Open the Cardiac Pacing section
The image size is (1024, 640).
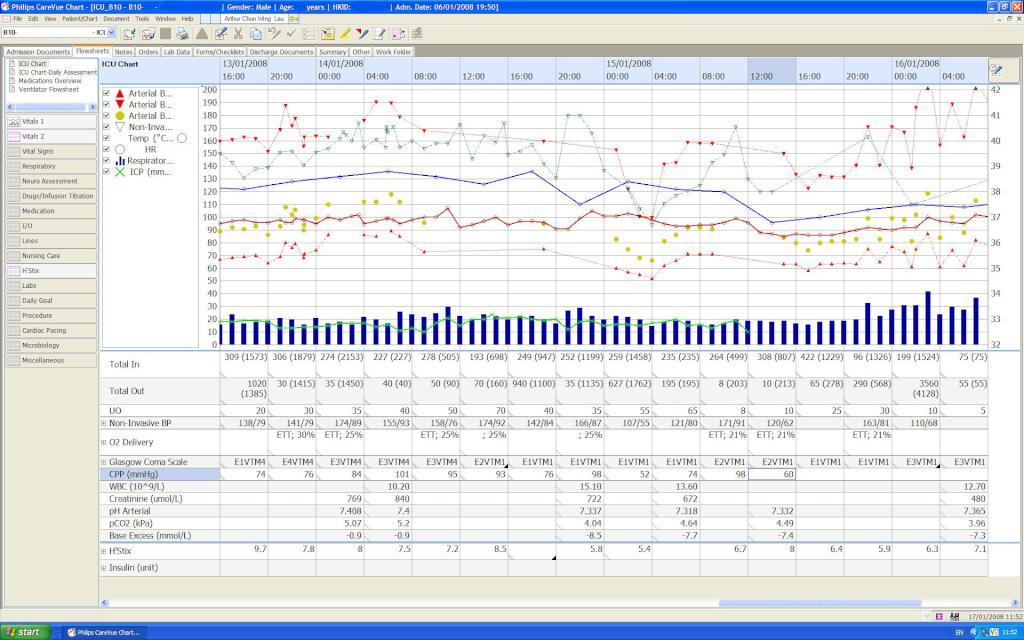tap(51, 330)
